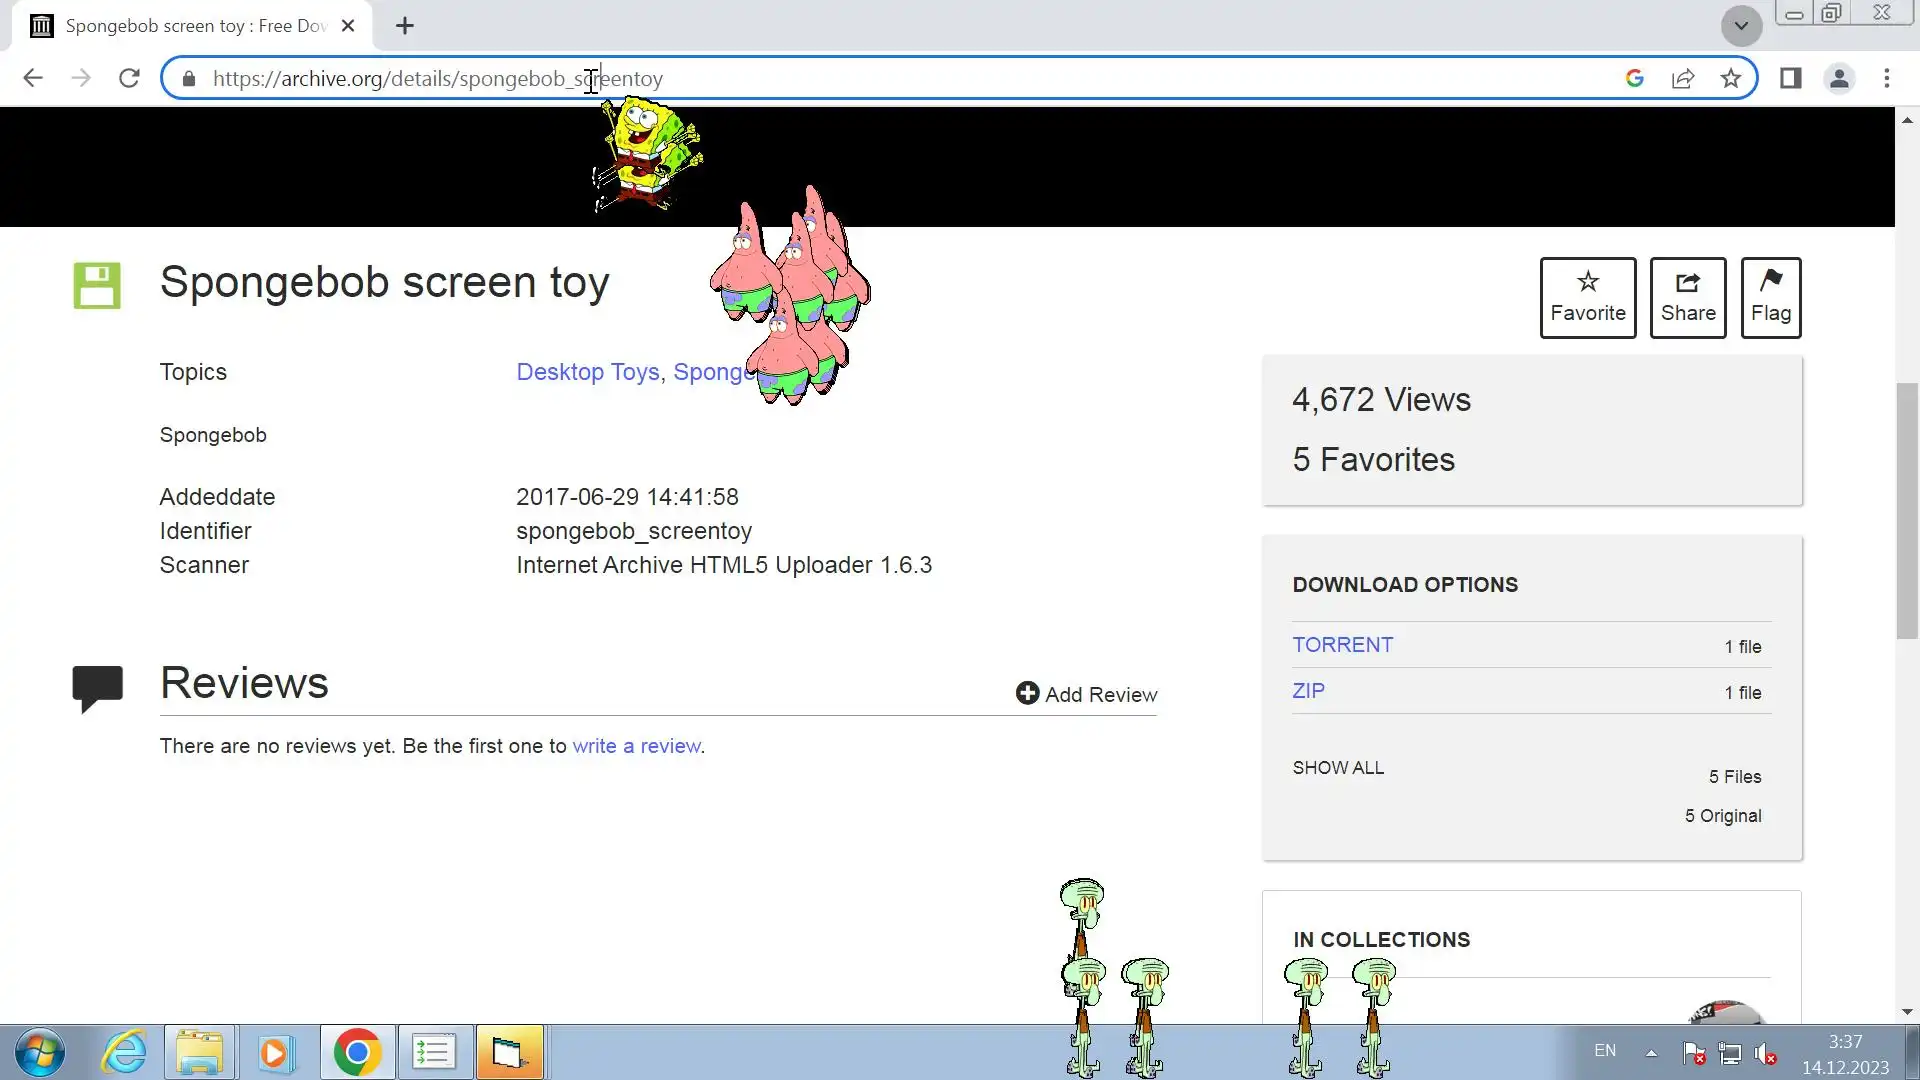The image size is (1920, 1080).
Task: Reload the page
Action: click(x=129, y=78)
